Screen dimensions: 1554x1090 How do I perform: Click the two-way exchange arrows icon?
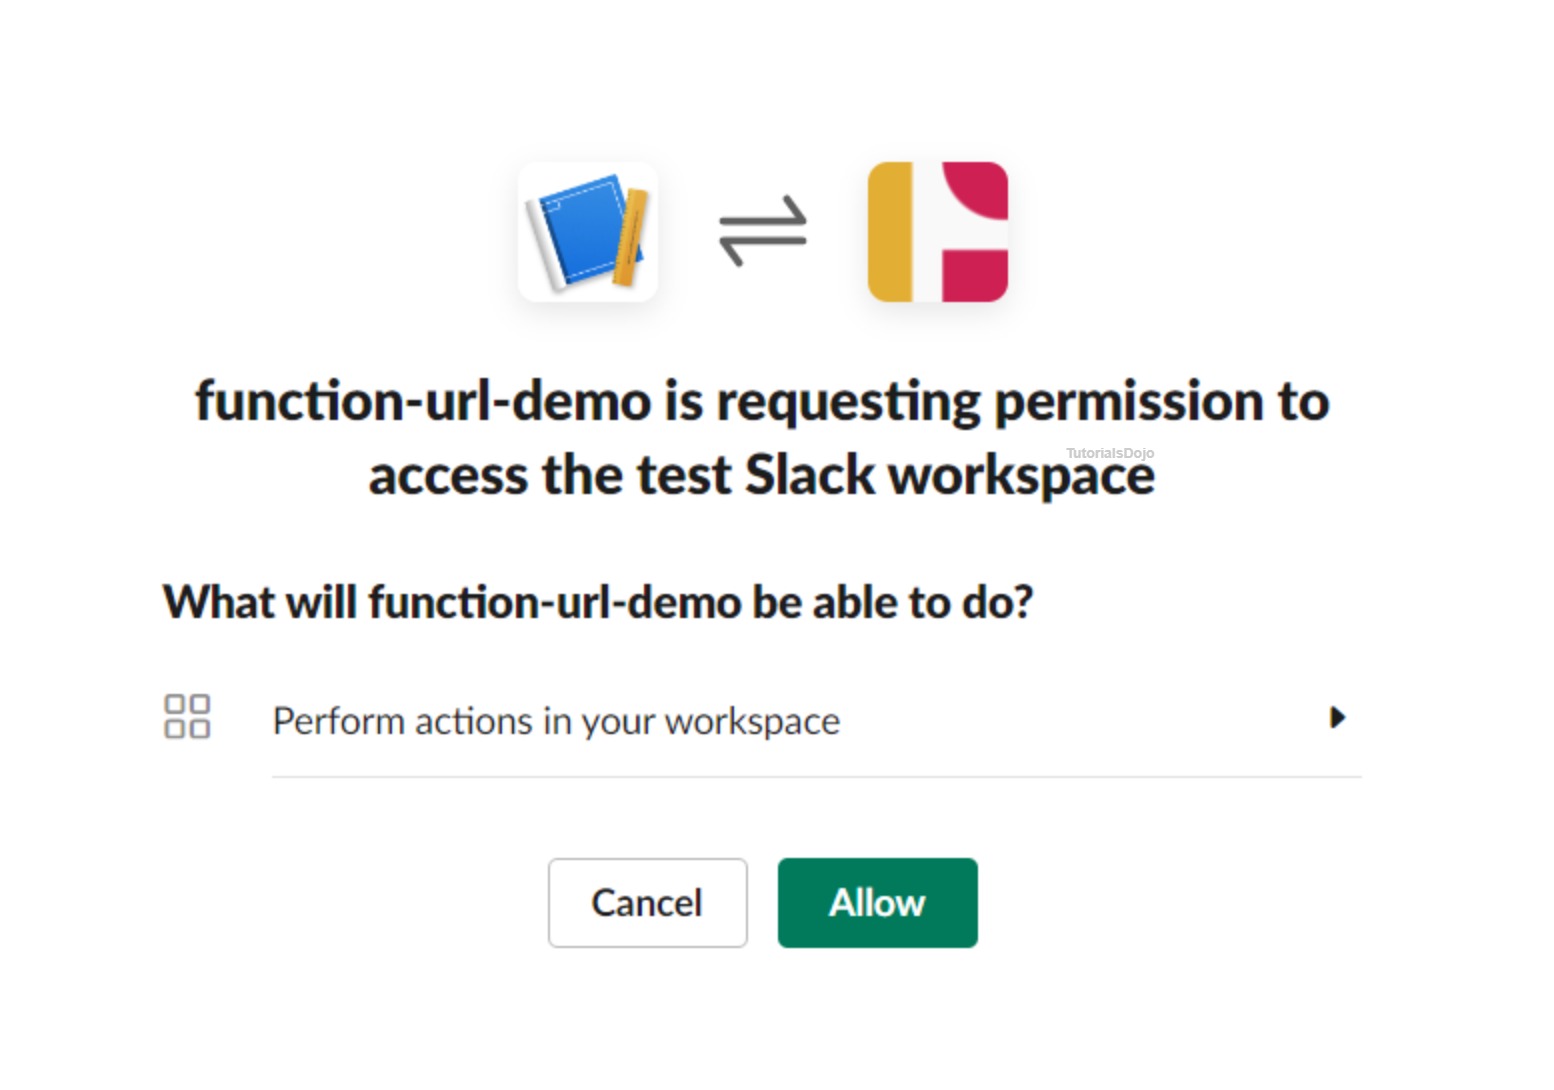(x=763, y=231)
